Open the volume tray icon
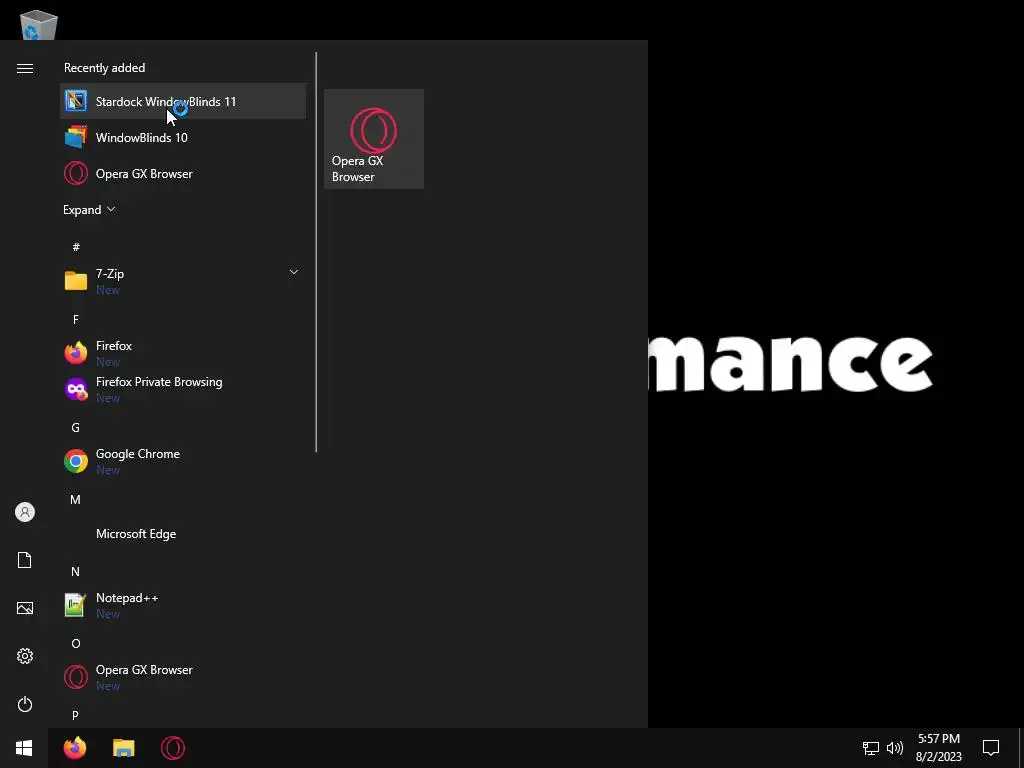 pyautogui.click(x=895, y=748)
